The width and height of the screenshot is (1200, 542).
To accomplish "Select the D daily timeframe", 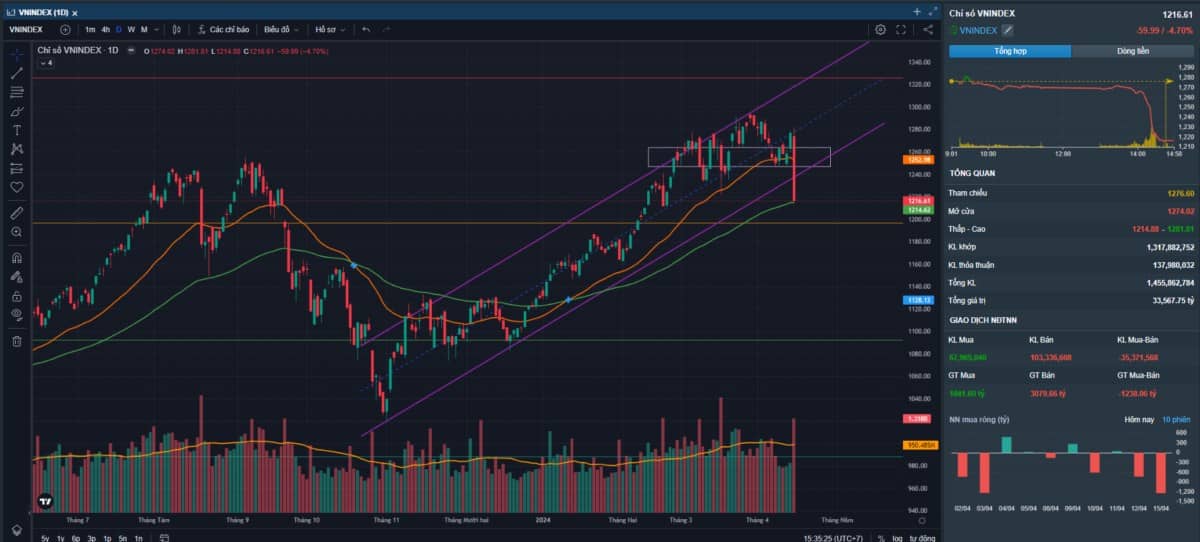I will pos(118,30).
